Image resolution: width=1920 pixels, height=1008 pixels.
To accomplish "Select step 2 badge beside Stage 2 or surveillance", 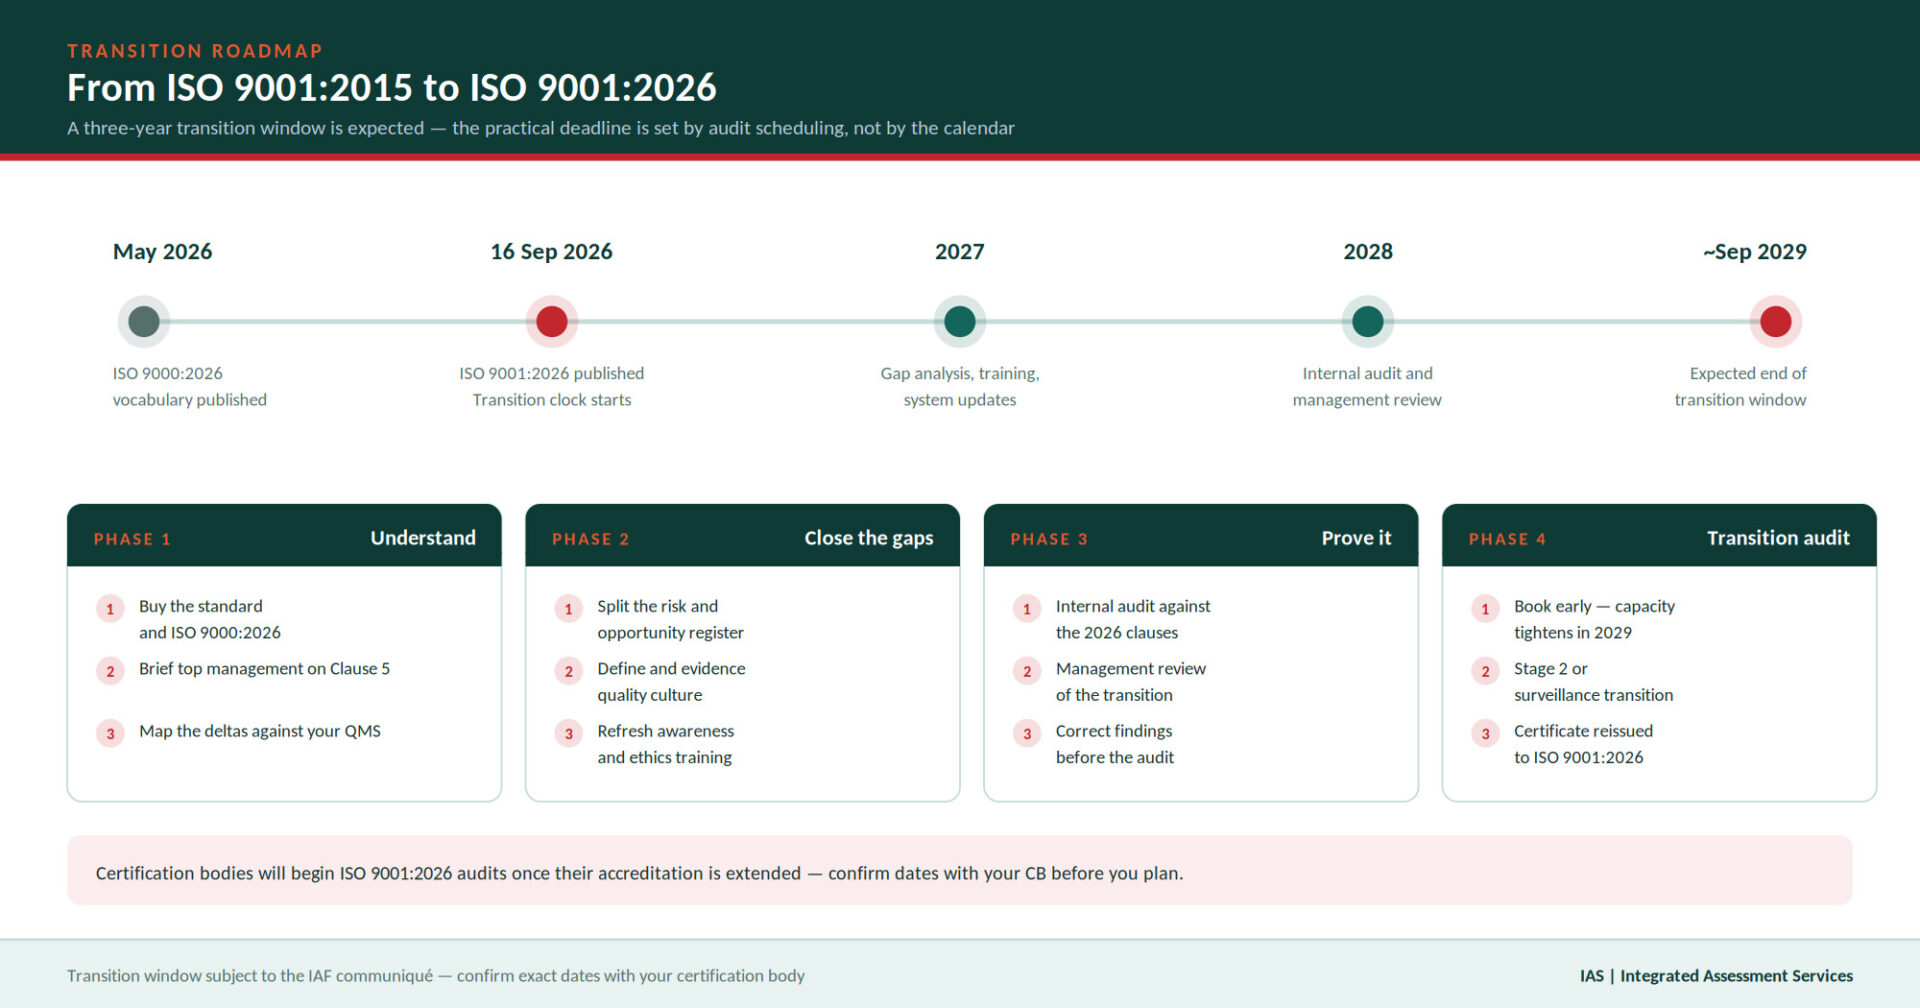I will (1485, 670).
